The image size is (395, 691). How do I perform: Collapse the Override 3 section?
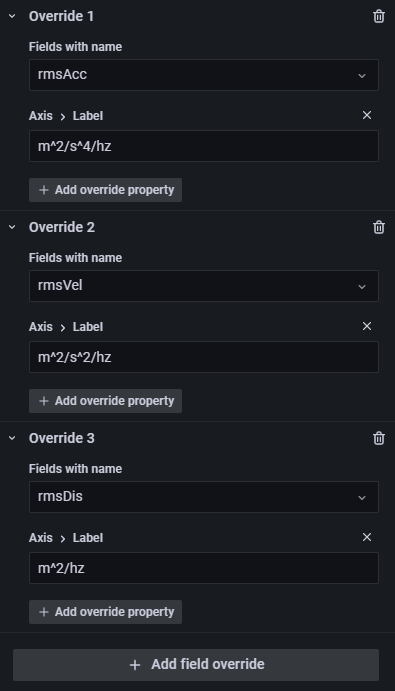click(x=12, y=438)
